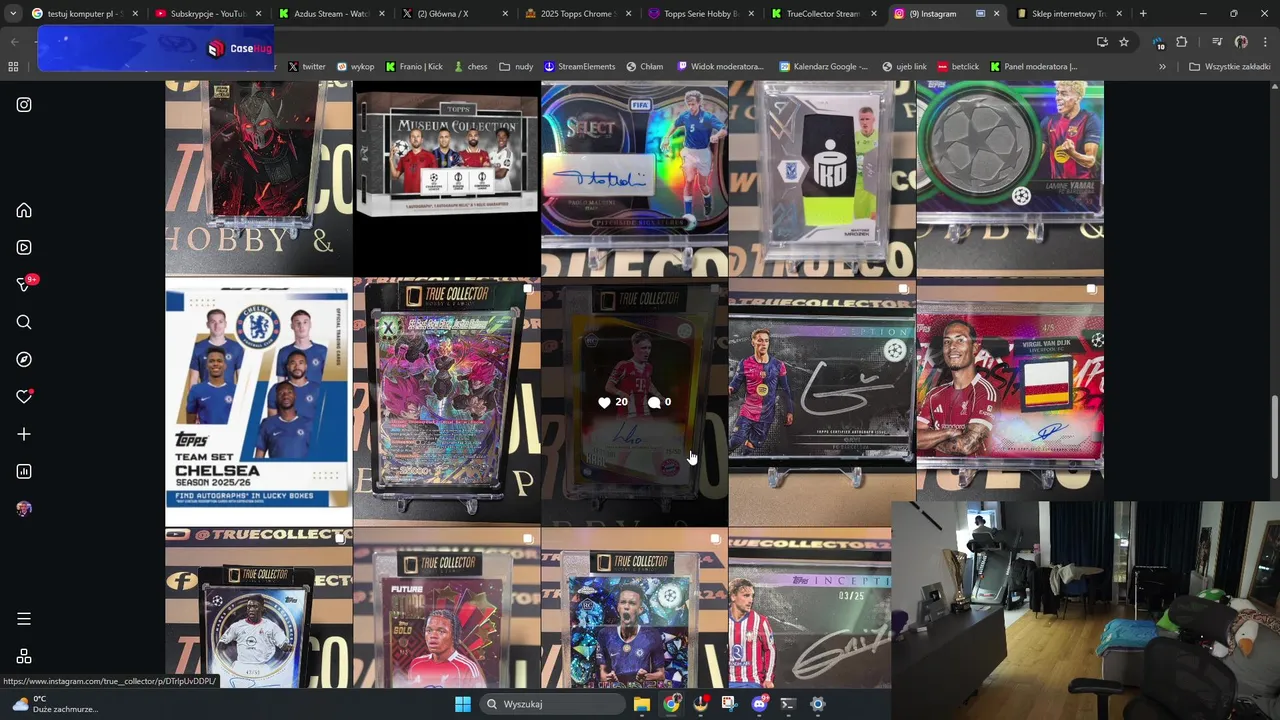This screenshot has height=720, width=1280.
Task: Open the nudy bookmarks folder
Action: click(516, 67)
